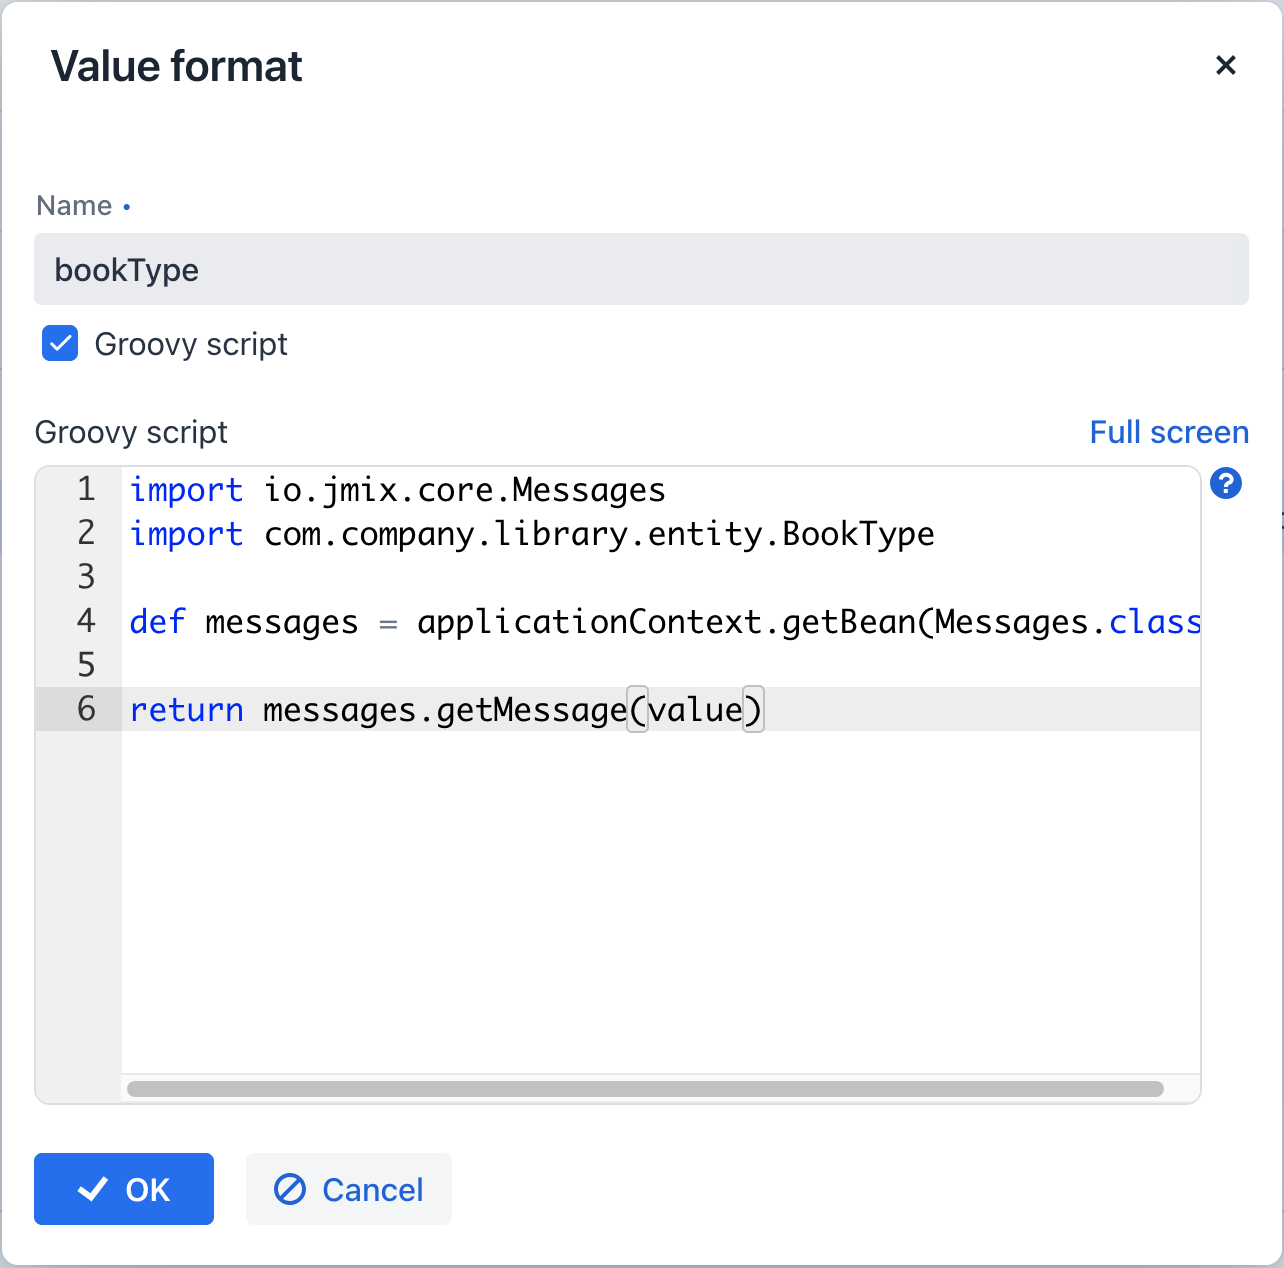Viewport: 1284px width, 1268px height.
Task: Click the Groovy script section label
Action: click(131, 431)
